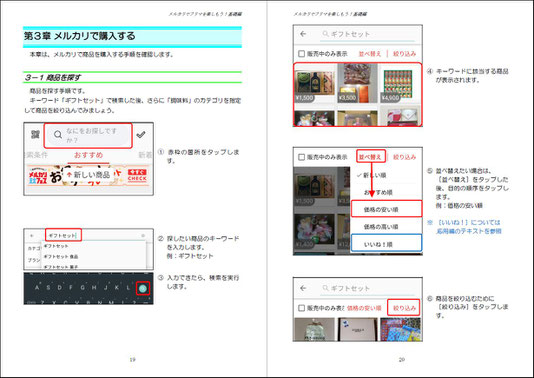Open the red-boxed 並べ替え sort dropdown
This screenshot has width=534, height=378.
pos(371,157)
